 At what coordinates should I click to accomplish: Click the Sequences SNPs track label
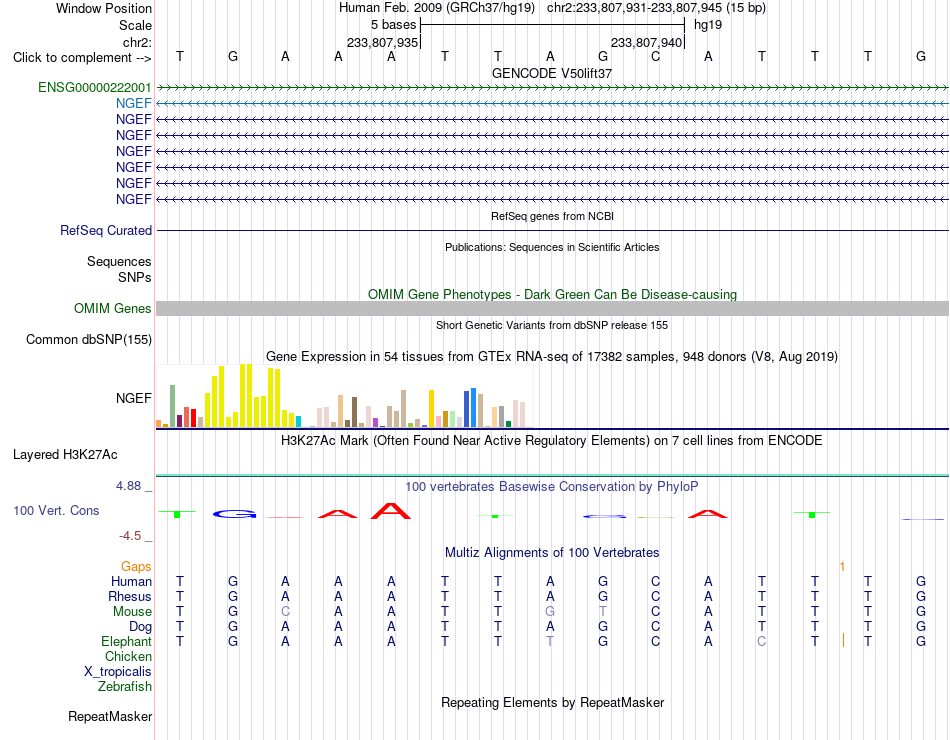click(119, 269)
